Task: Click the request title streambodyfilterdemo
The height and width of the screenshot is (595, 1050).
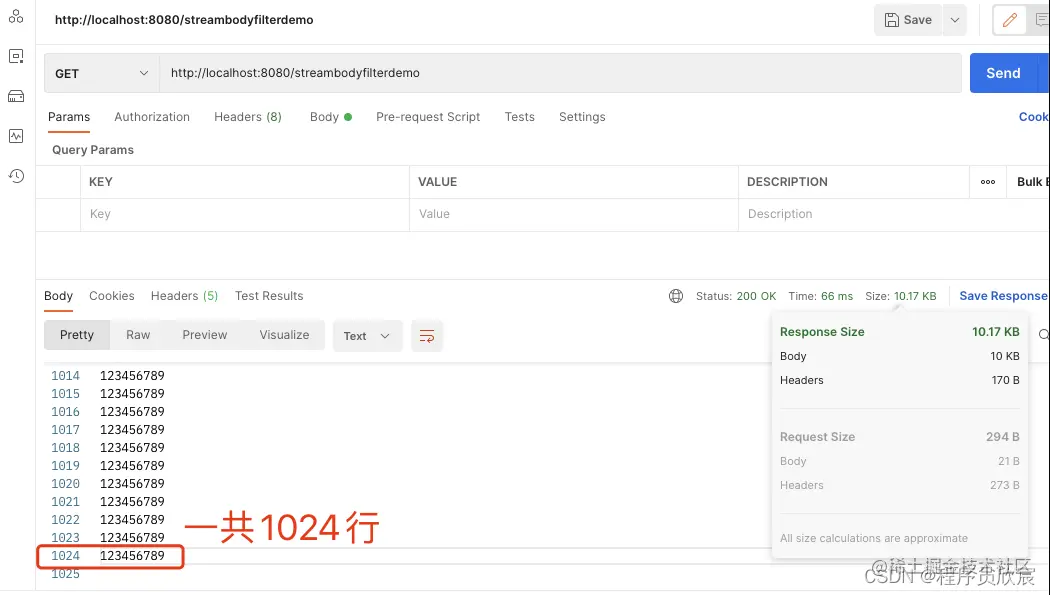Action: pyautogui.click(x=184, y=20)
